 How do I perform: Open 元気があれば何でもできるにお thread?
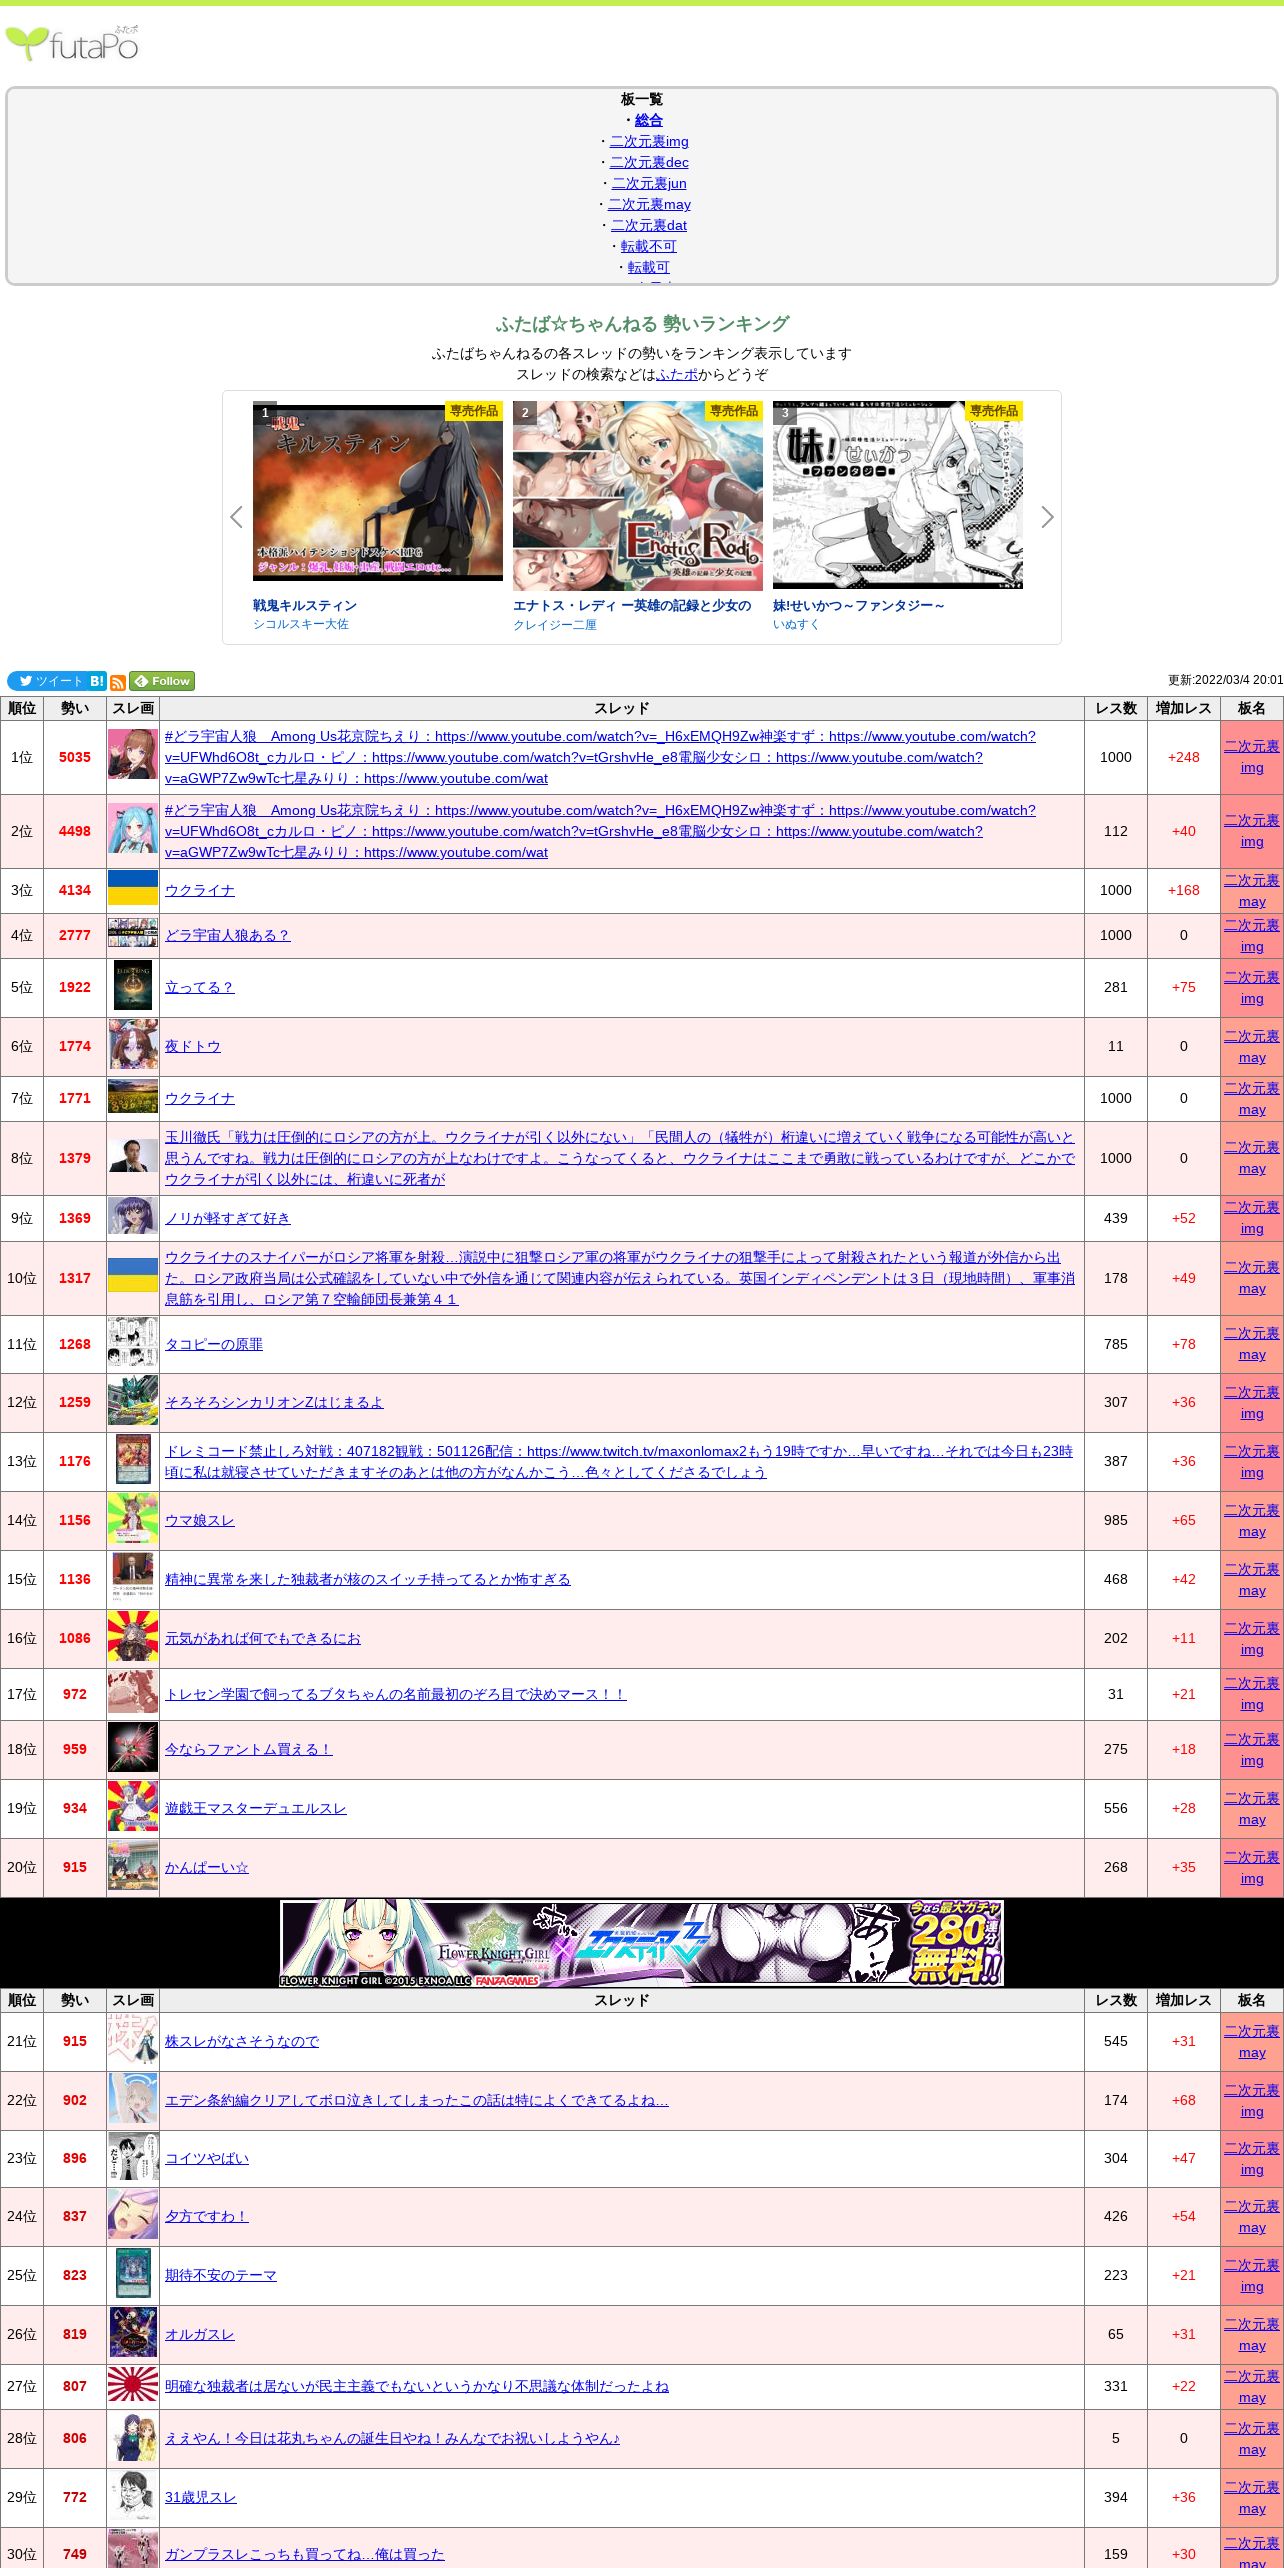click(263, 1638)
